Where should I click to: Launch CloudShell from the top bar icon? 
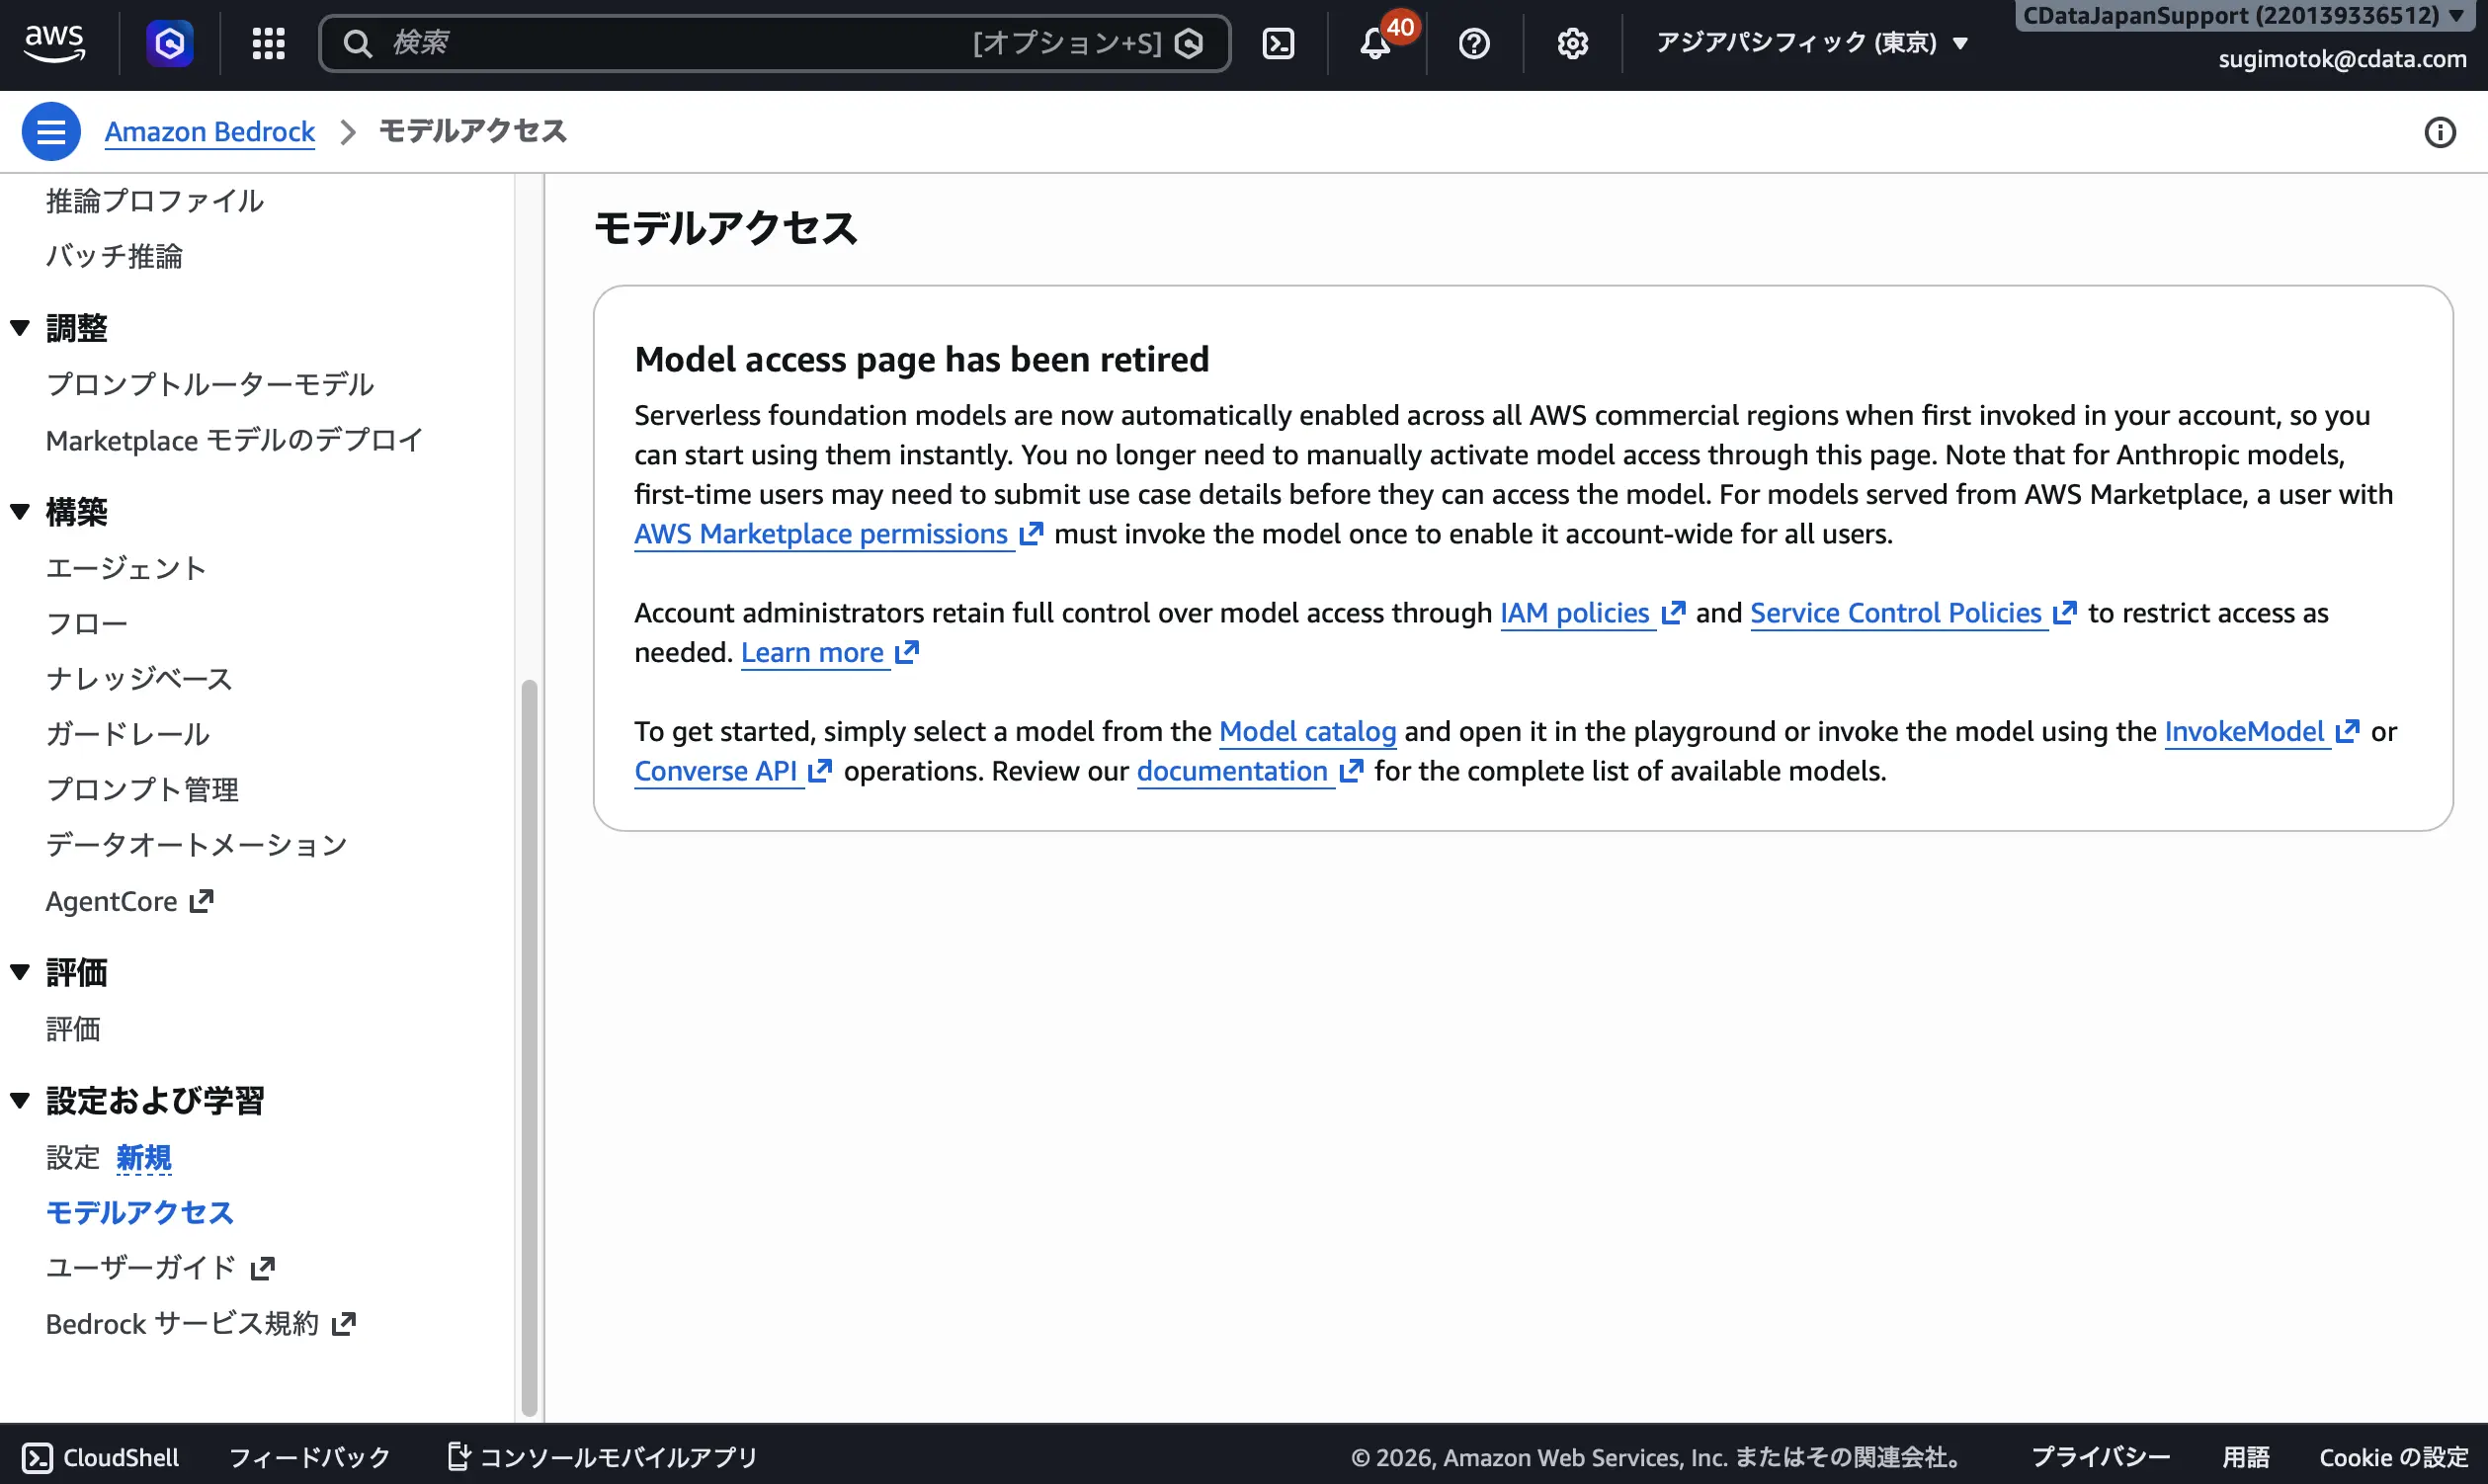(1278, 43)
